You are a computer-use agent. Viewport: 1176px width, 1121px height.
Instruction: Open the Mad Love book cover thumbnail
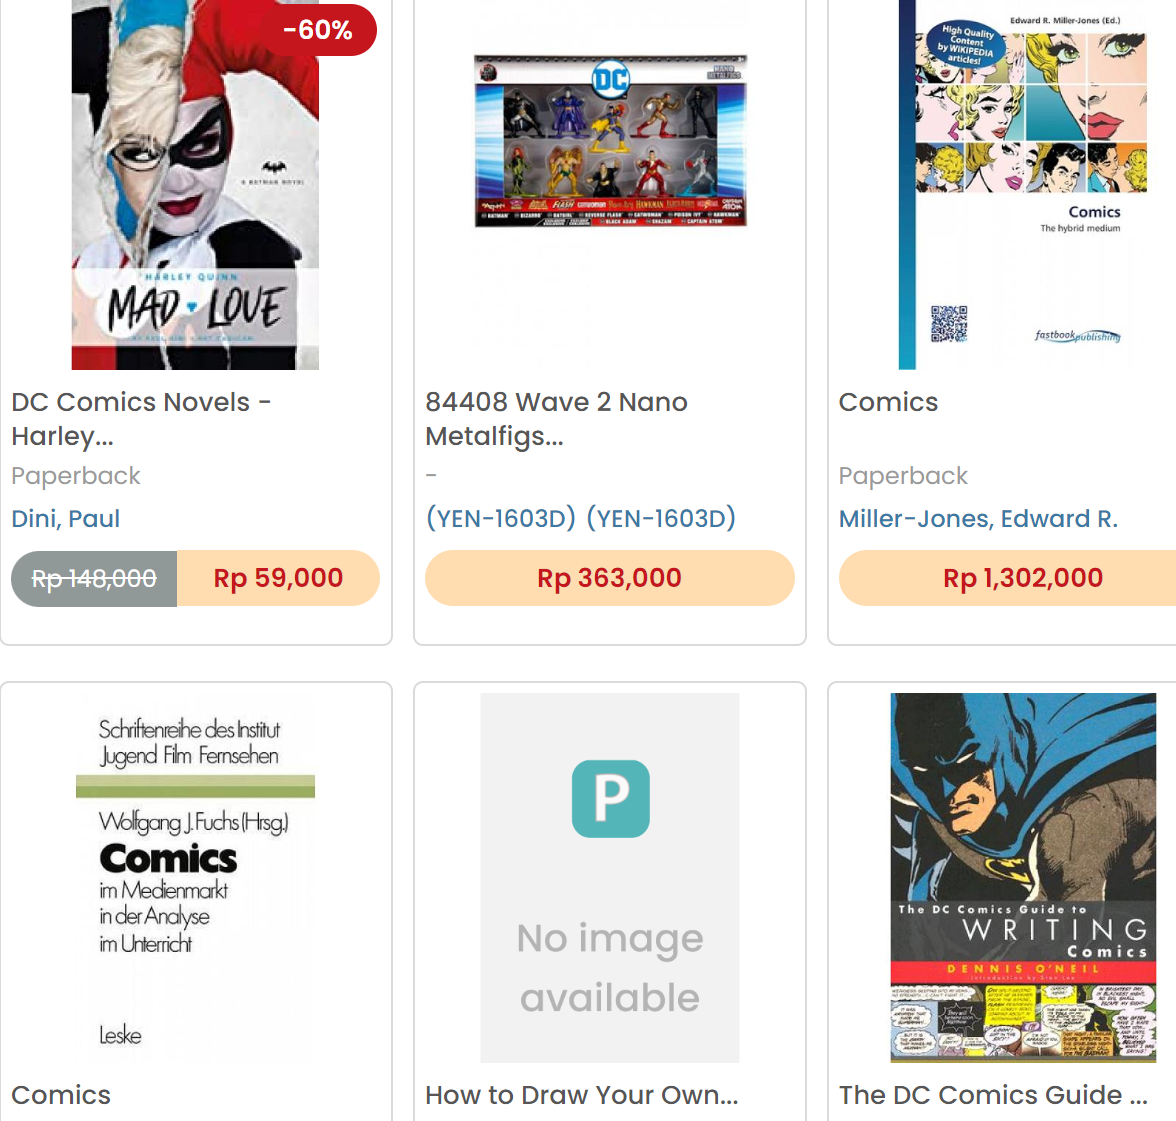(195, 184)
